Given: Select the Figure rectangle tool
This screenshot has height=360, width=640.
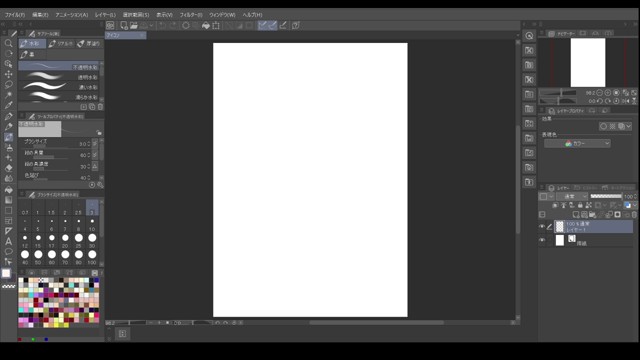Looking at the screenshot, I should tap(8, 210).
